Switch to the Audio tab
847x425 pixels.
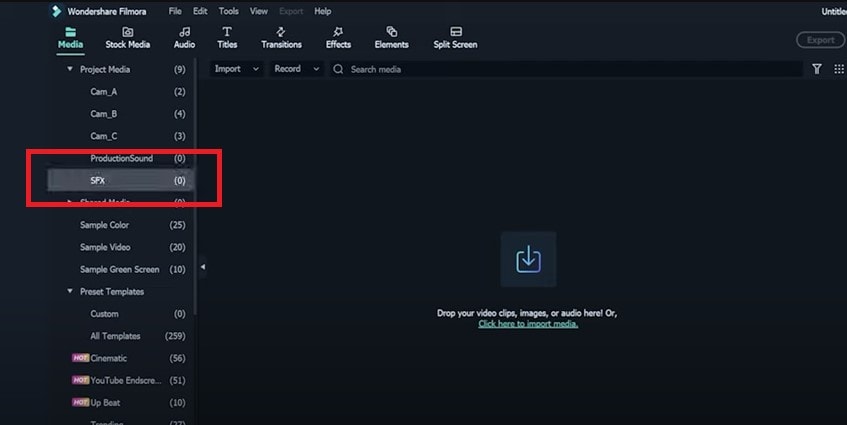pos(184,38)
